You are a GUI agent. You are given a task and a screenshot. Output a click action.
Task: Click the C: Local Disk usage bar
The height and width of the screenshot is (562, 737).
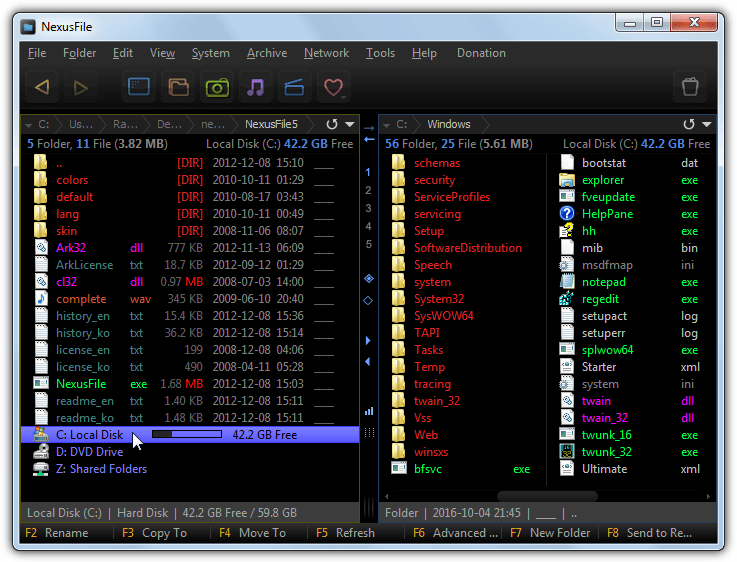[x=187, y=434]
